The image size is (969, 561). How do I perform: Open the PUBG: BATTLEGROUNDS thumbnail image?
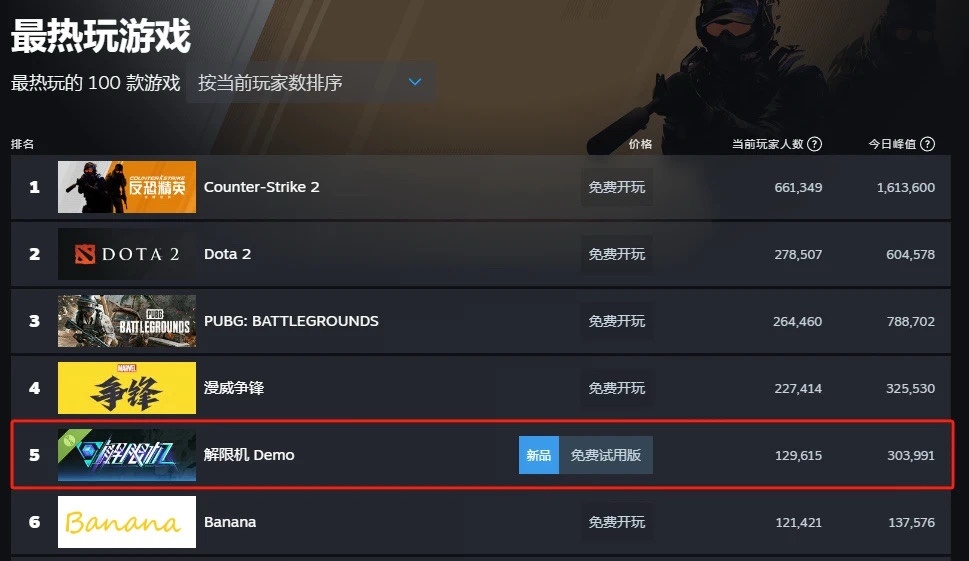coord(127,321)
